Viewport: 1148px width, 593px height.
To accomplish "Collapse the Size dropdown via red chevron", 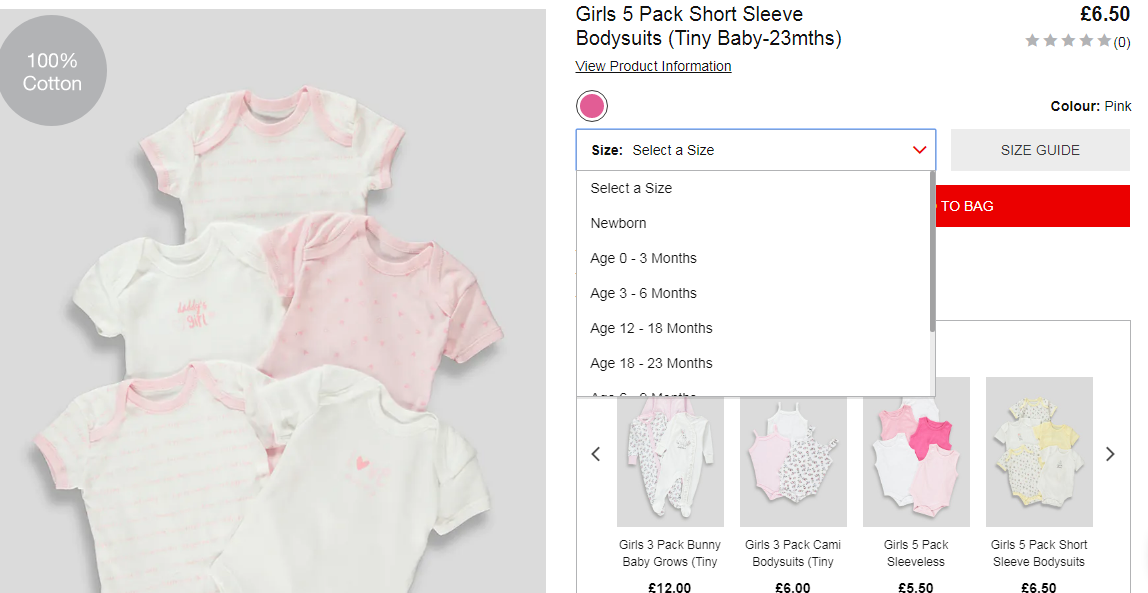I will point(920,150).
